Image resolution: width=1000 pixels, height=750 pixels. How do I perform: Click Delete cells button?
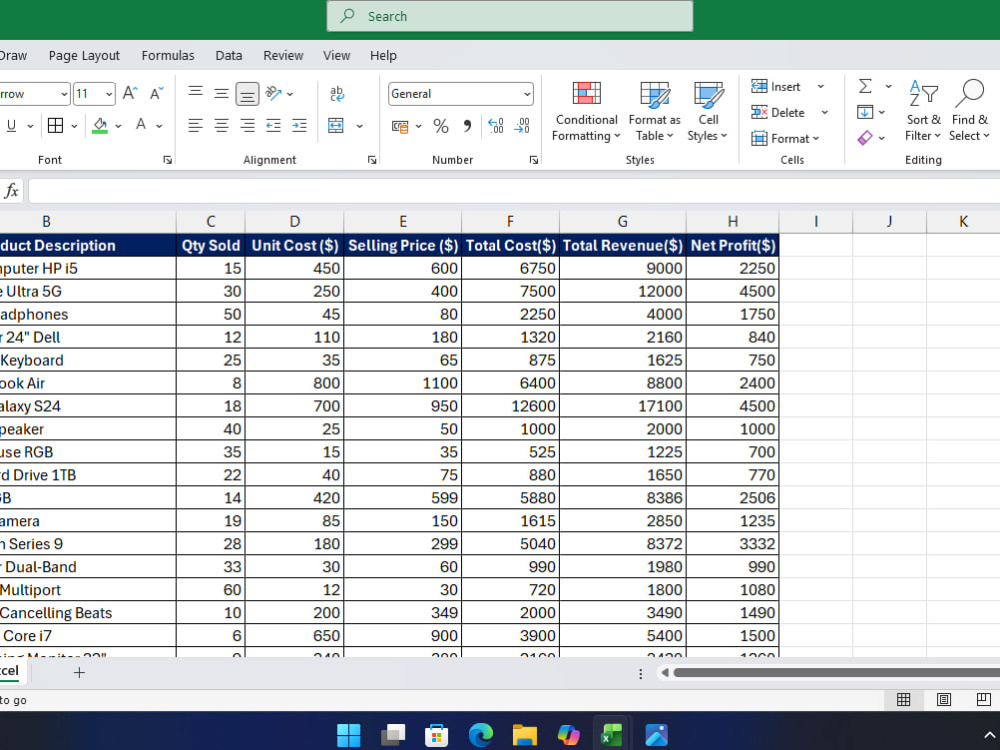(777, 112)
